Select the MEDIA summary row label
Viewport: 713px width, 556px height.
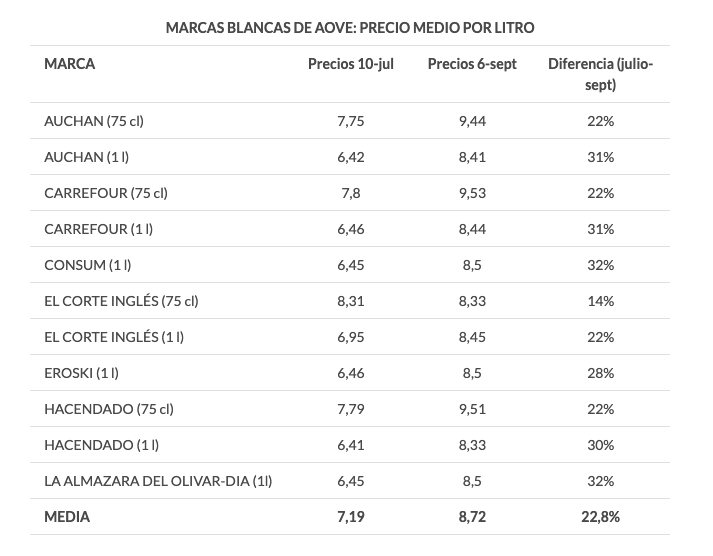[67, 517]
